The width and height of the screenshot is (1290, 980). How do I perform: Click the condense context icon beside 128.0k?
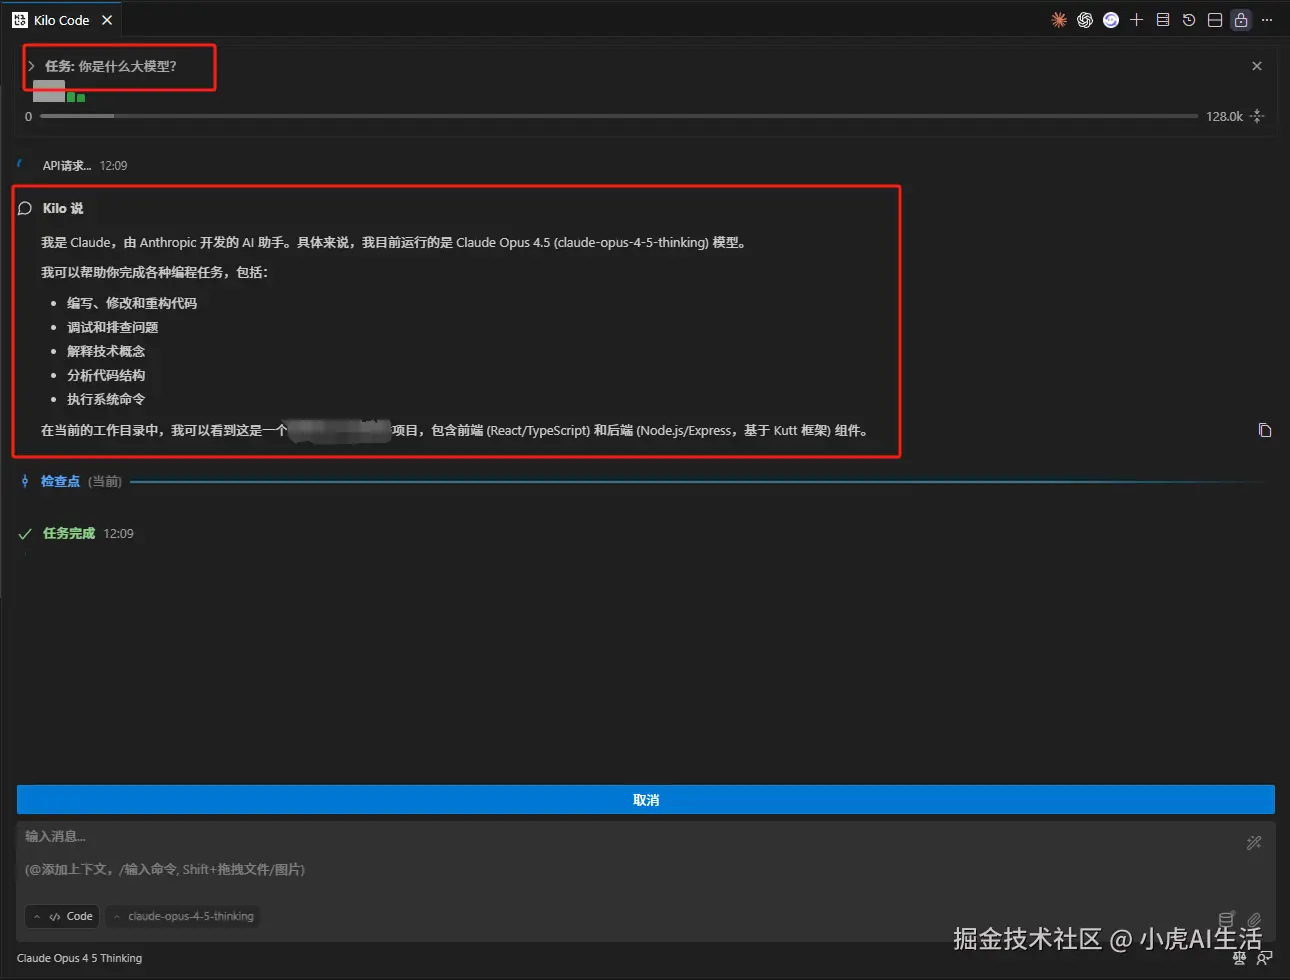(x=1258, y=116)
